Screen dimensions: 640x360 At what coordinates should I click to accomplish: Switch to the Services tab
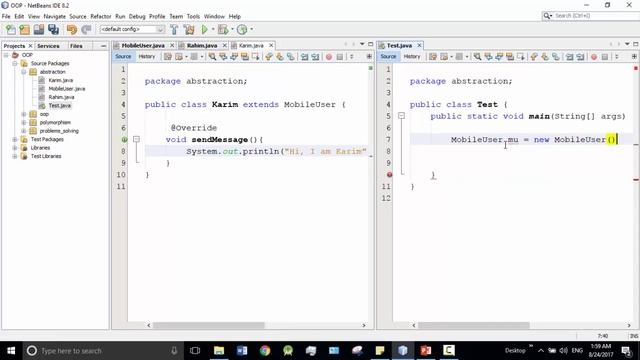[x=48, y=46]
